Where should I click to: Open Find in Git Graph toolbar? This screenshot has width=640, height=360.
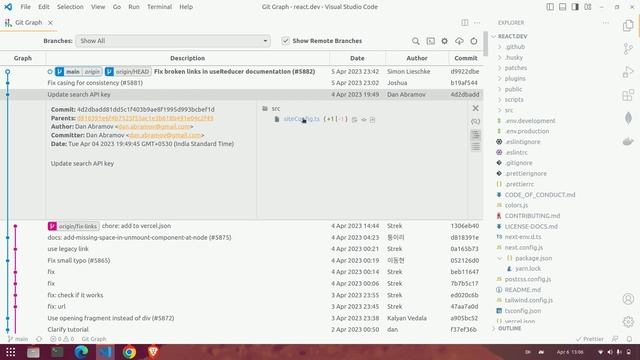416,41
